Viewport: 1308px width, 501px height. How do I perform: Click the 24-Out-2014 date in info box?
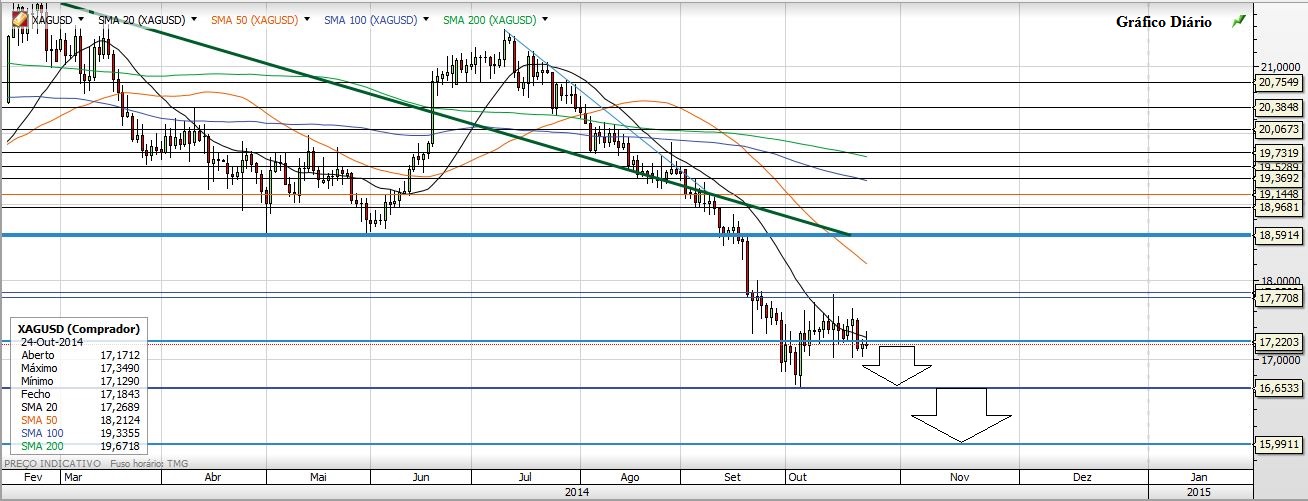[52, 341]
